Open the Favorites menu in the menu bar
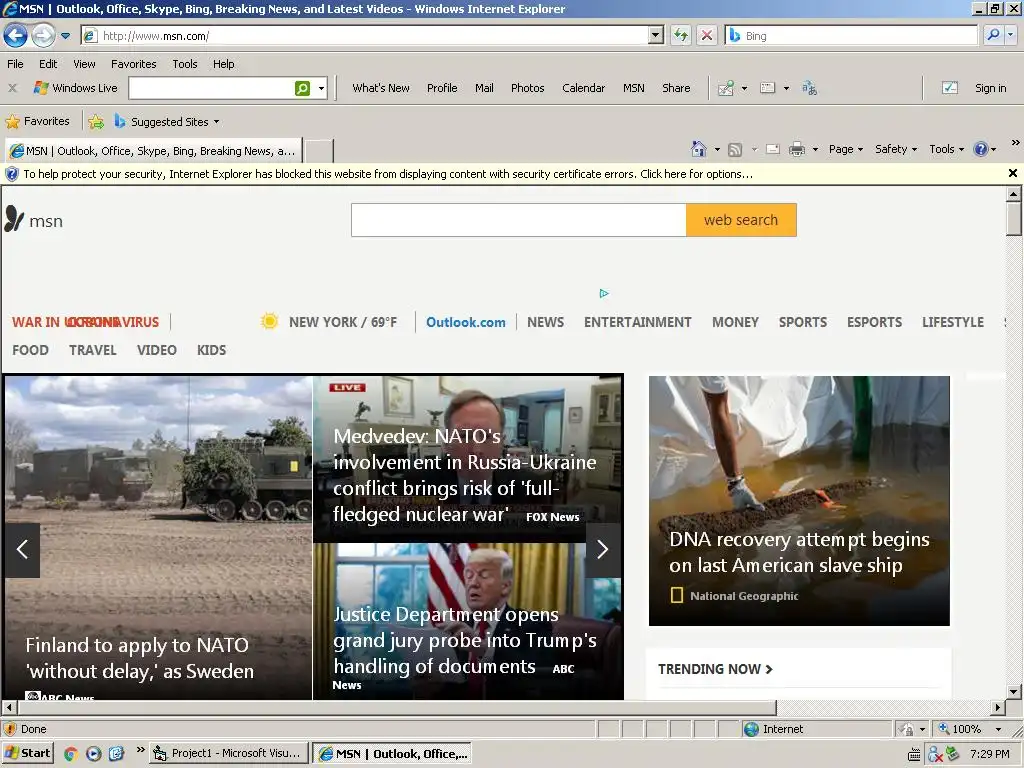The height and width of the screenshot is (768, 1024). pyautogui.click(x=133, y=64)
